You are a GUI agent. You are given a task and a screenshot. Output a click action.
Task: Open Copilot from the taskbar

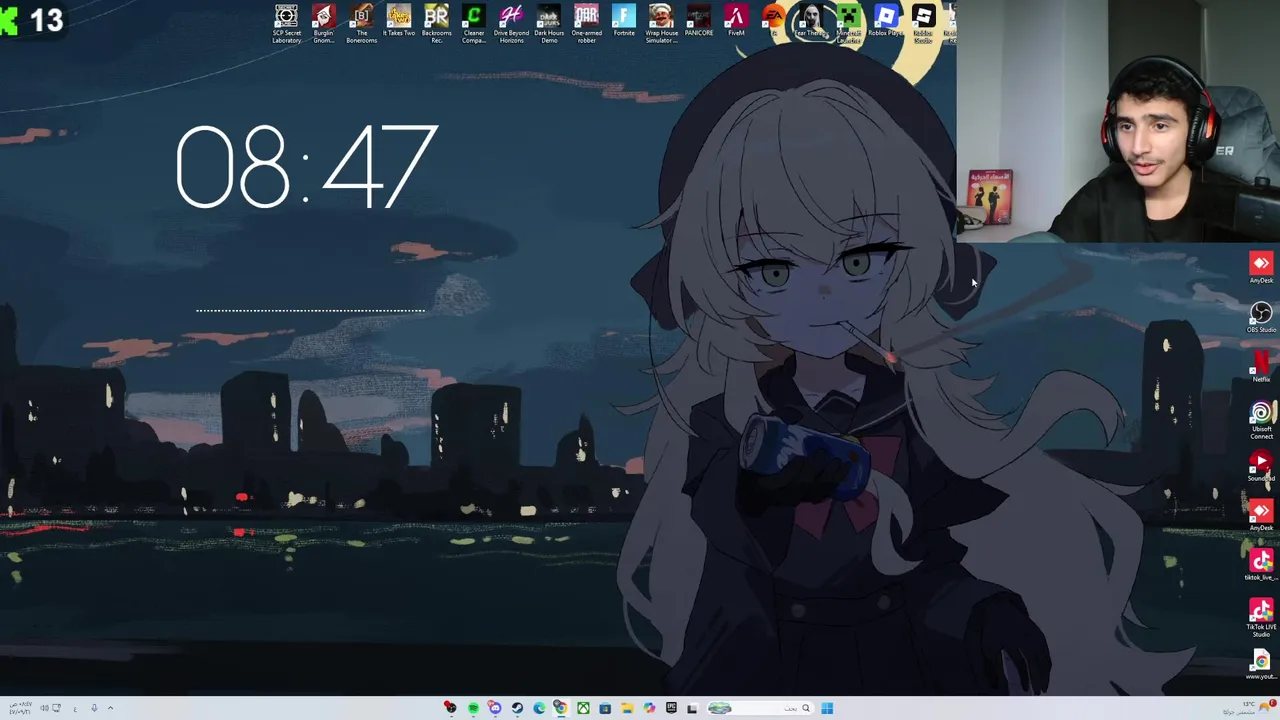(649, 708)
